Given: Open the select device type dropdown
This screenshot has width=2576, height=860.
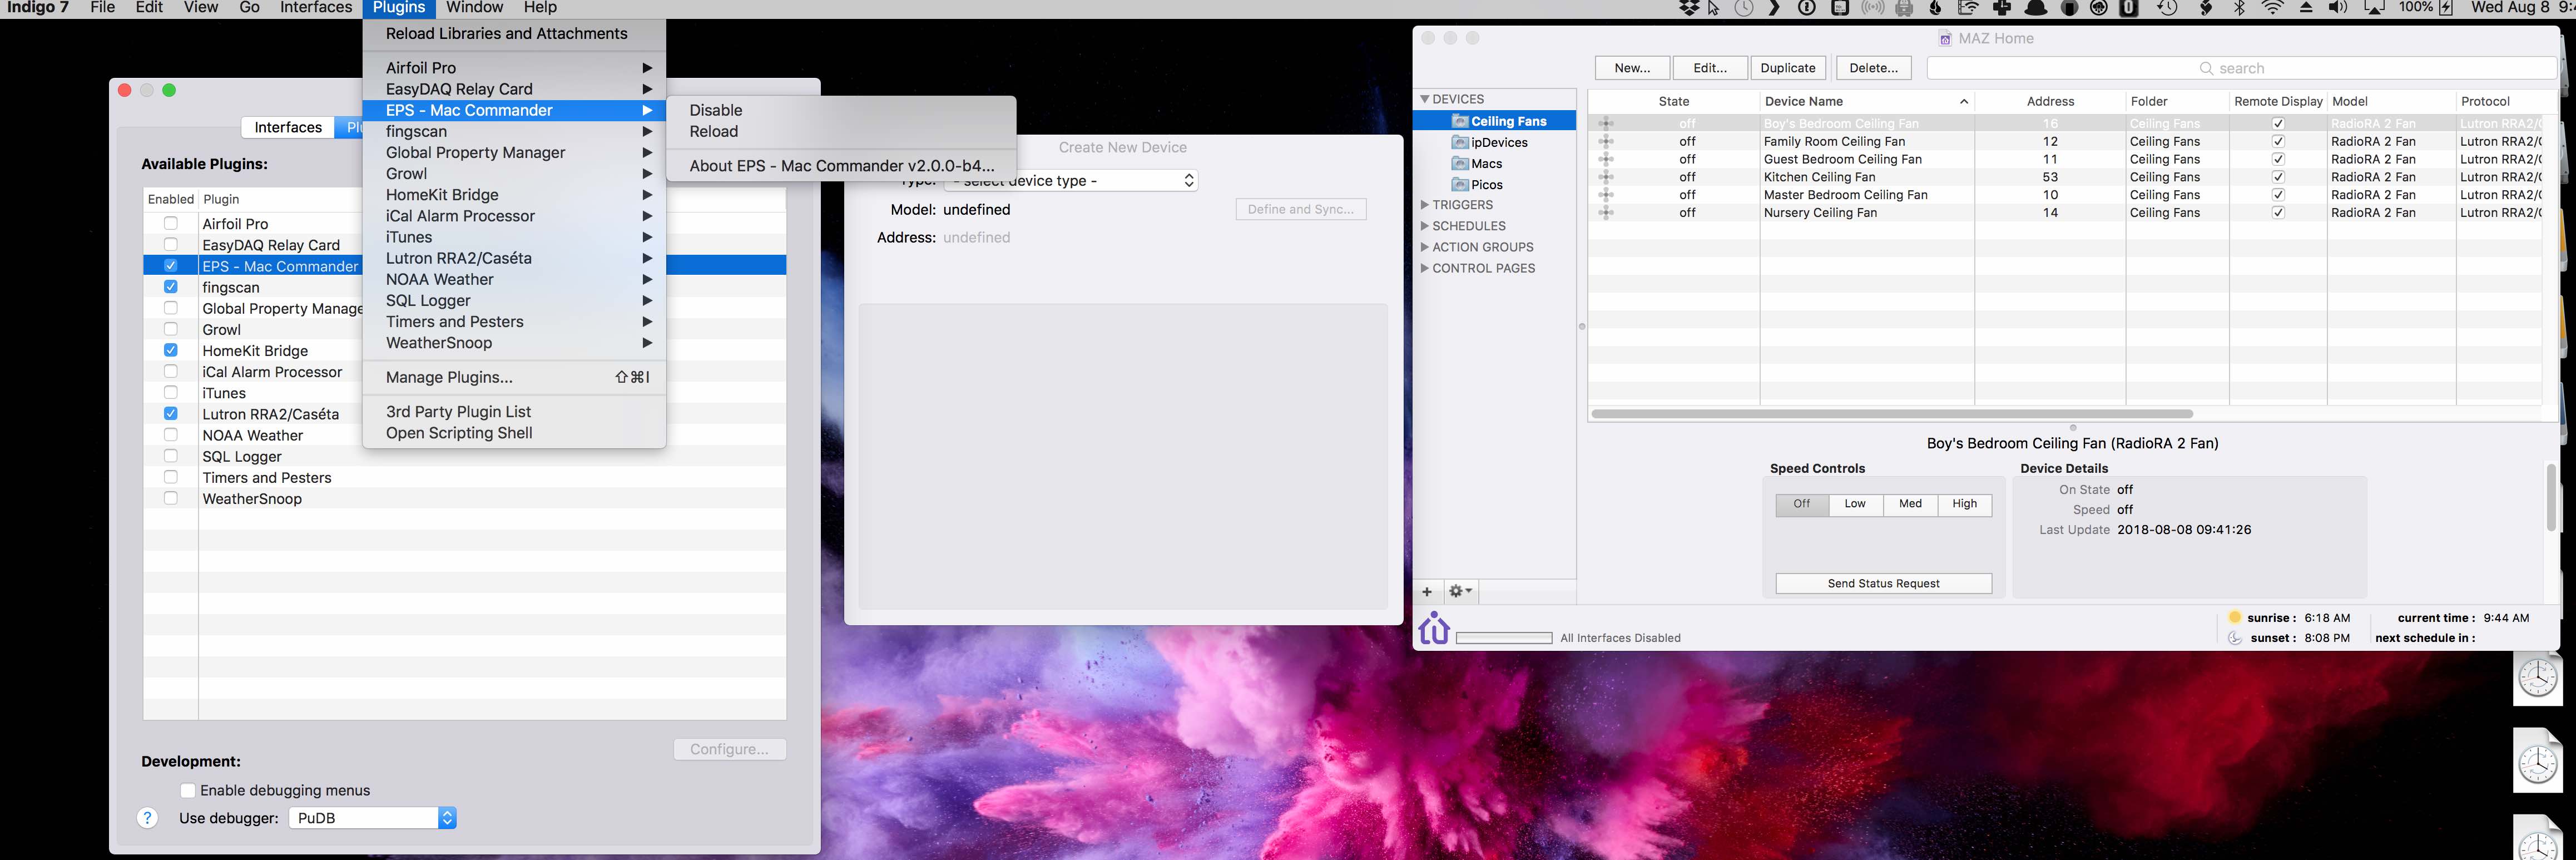Looking at the screenshot, I should pyautogui.click(x=1070, y=181).
